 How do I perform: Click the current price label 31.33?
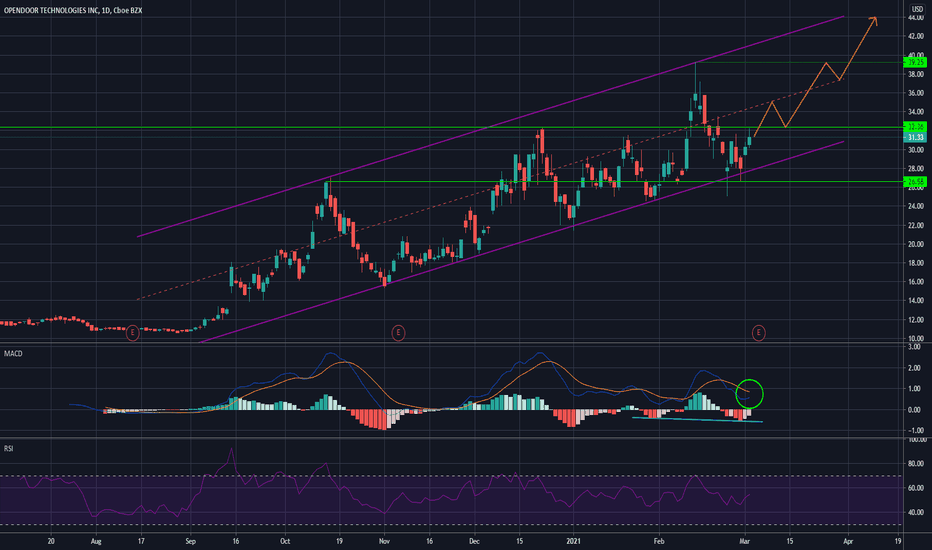click(x=915, y=137)
